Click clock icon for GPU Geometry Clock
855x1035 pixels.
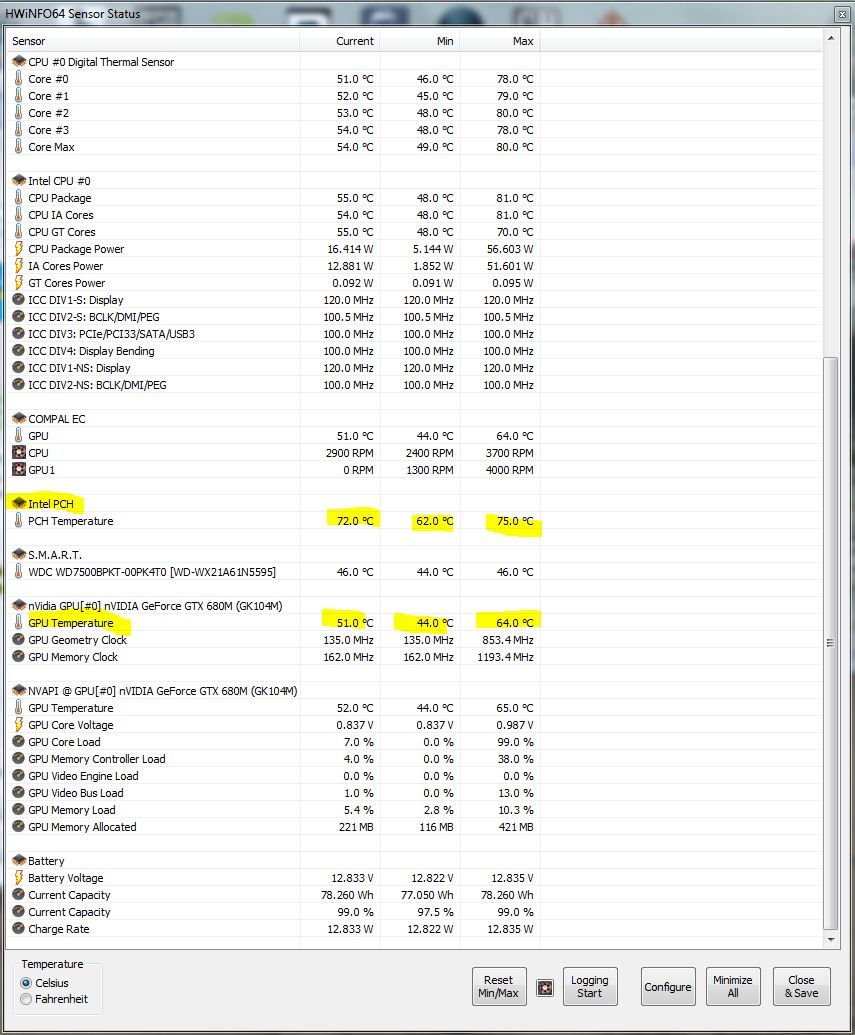click(18, 640)
